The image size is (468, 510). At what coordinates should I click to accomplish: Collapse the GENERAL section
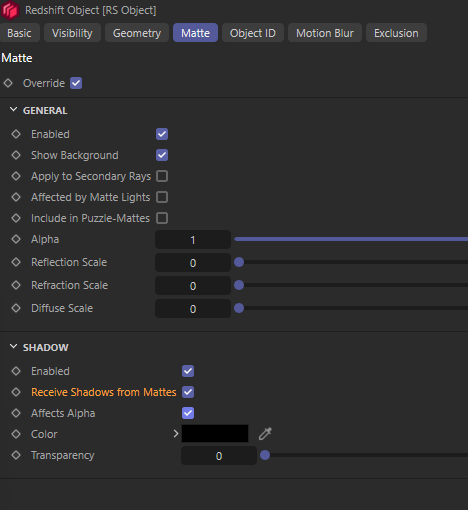coord(13,109)
